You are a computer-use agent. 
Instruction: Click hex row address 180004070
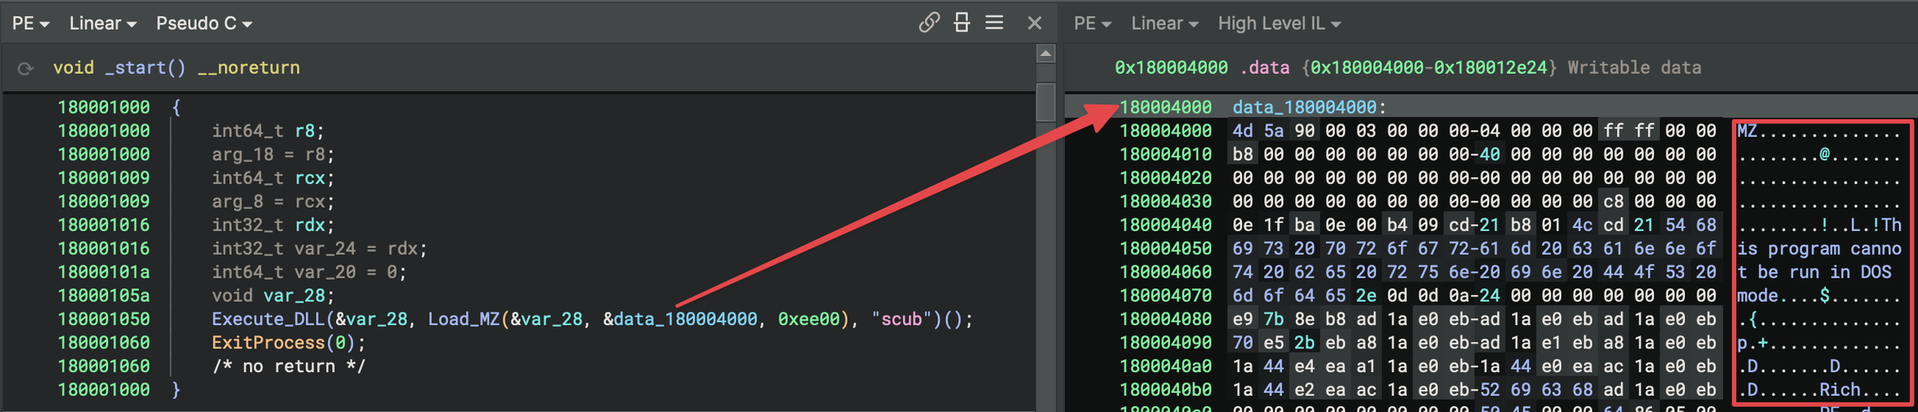(1165, 296)
